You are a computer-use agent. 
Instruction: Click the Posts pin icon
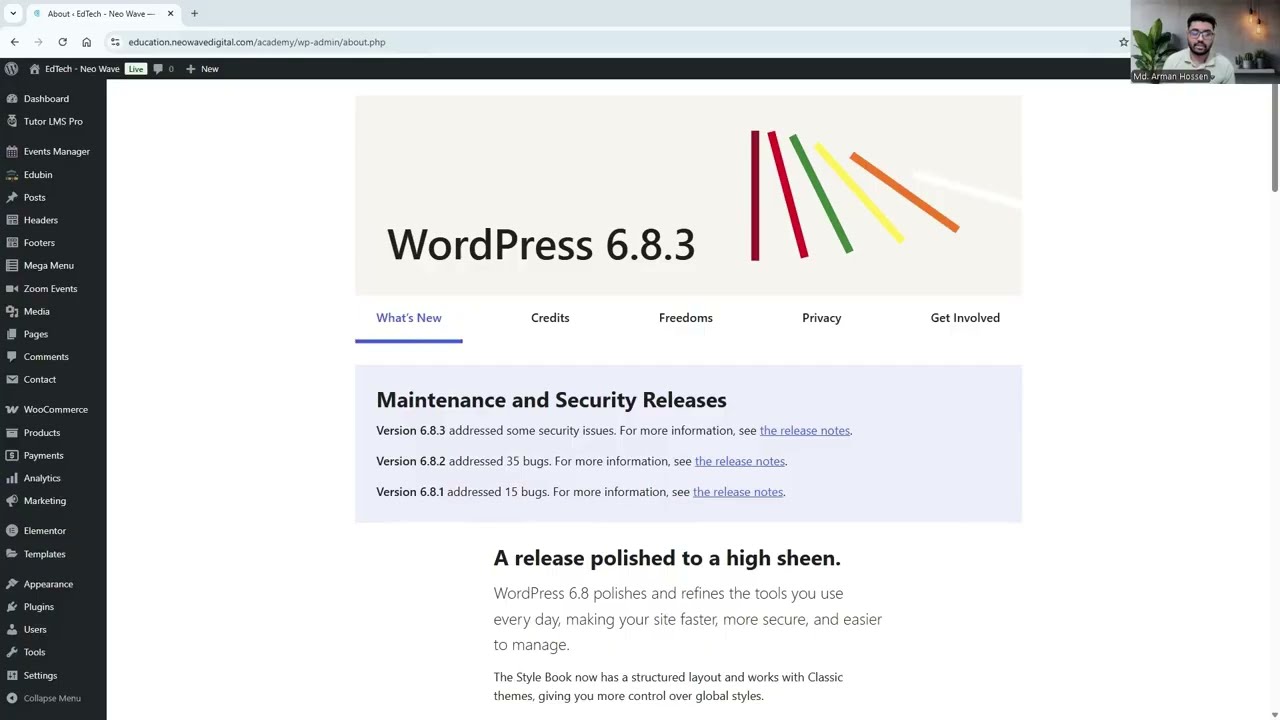(12, 198)
